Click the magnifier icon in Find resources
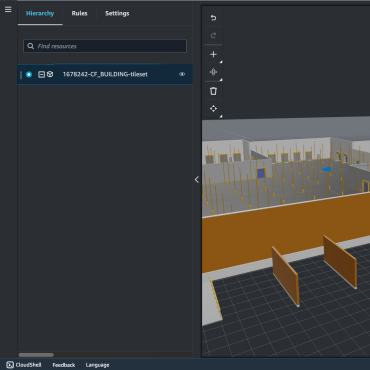This screenshot has height=370, width=370. 31,46
